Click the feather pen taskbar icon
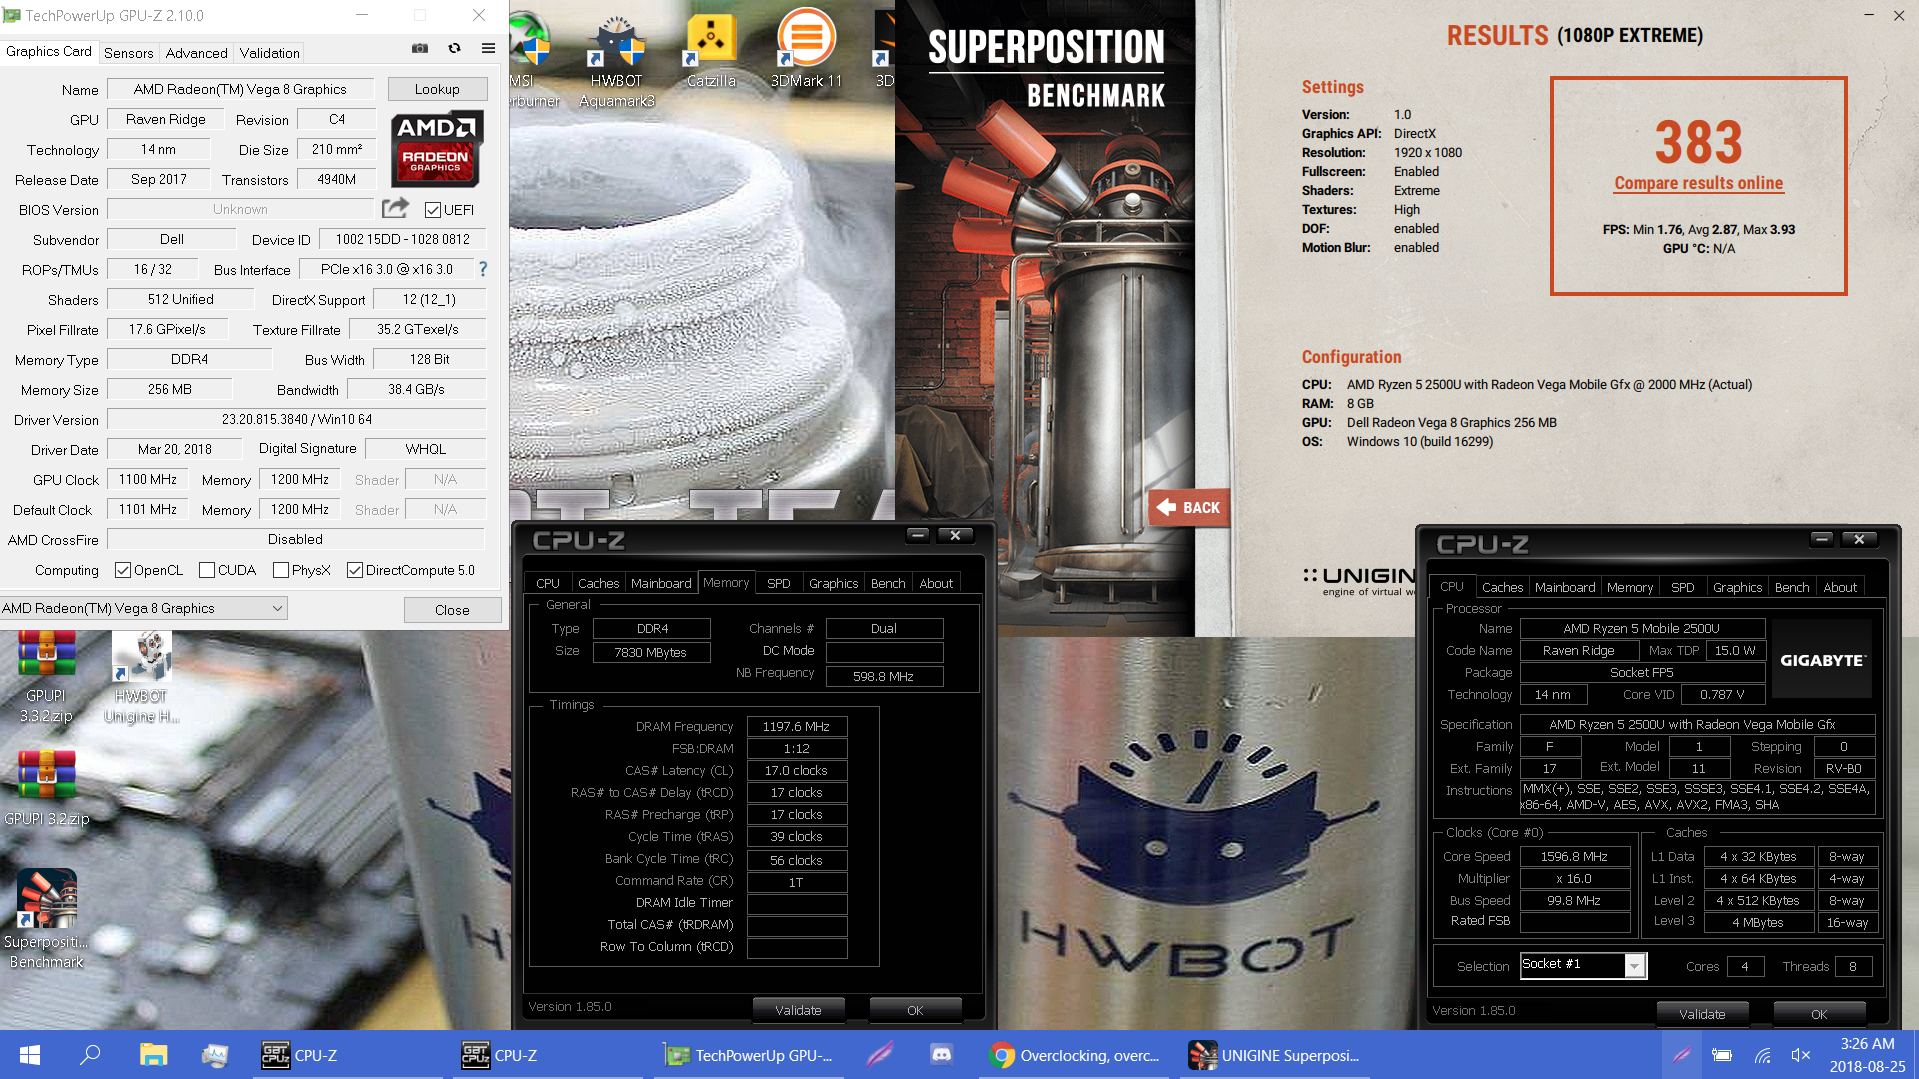The width and height of the screenshot is (1919, 1079). tap(880, 1055)
